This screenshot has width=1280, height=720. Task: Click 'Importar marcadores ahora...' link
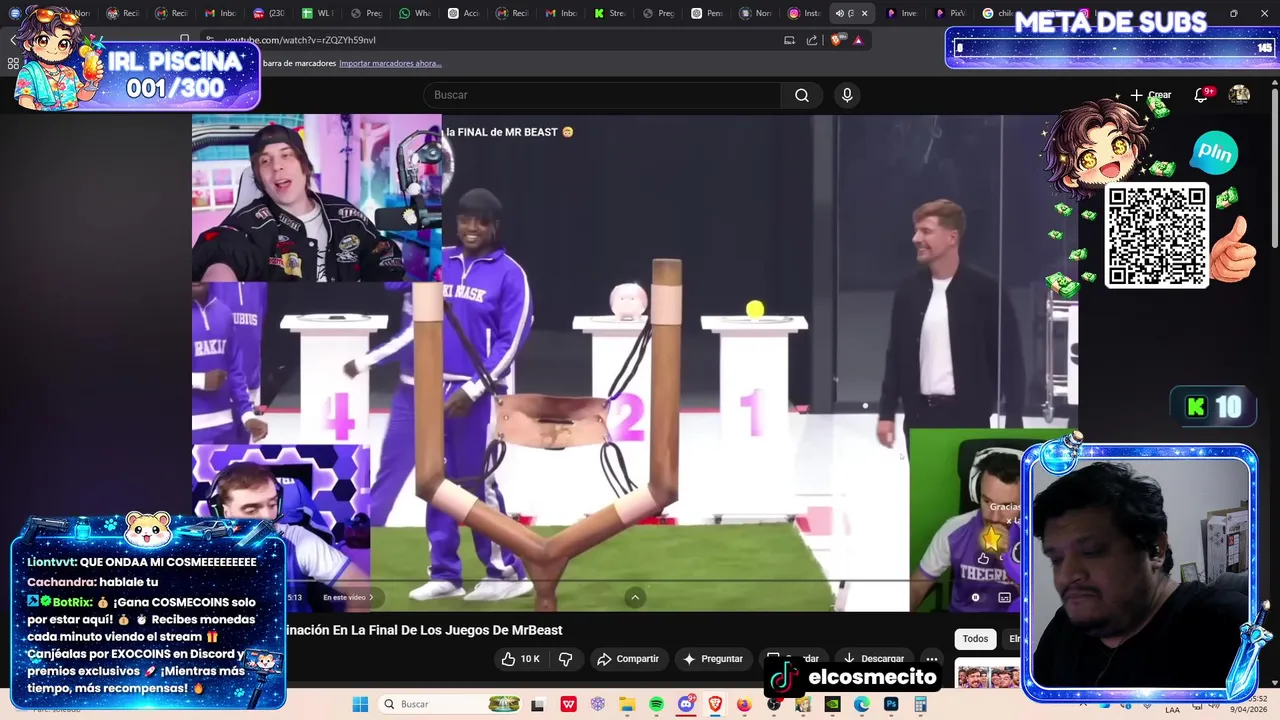[390, 63]
